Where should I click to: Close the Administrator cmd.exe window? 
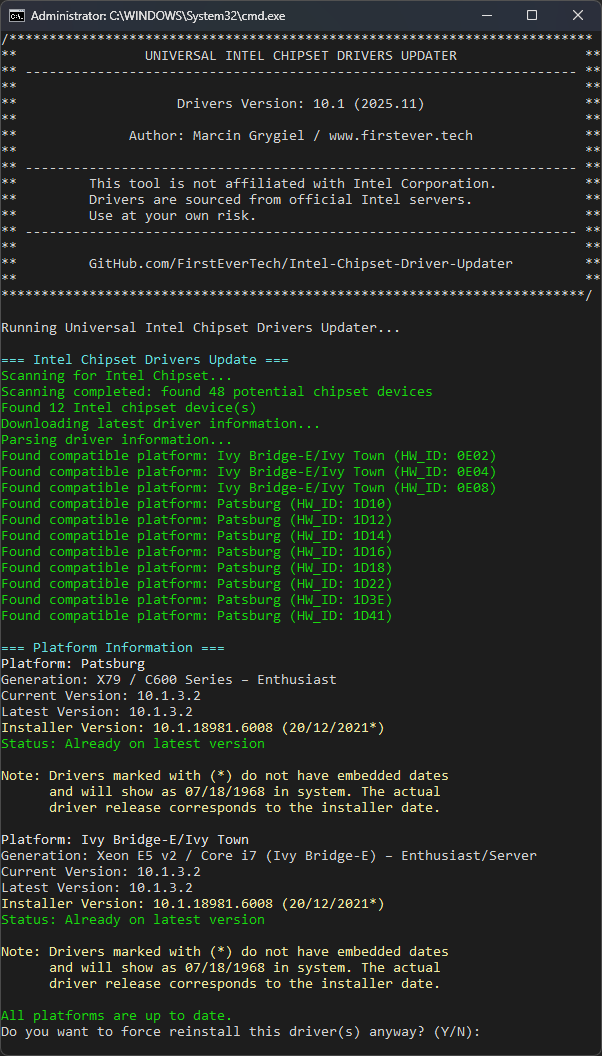click(578, 16)
